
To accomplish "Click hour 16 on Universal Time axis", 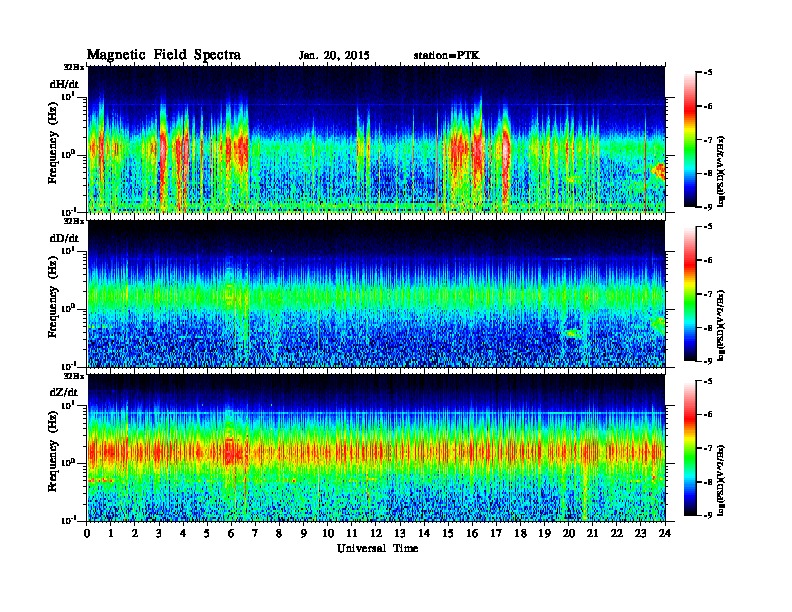I will tap(472, 534).
